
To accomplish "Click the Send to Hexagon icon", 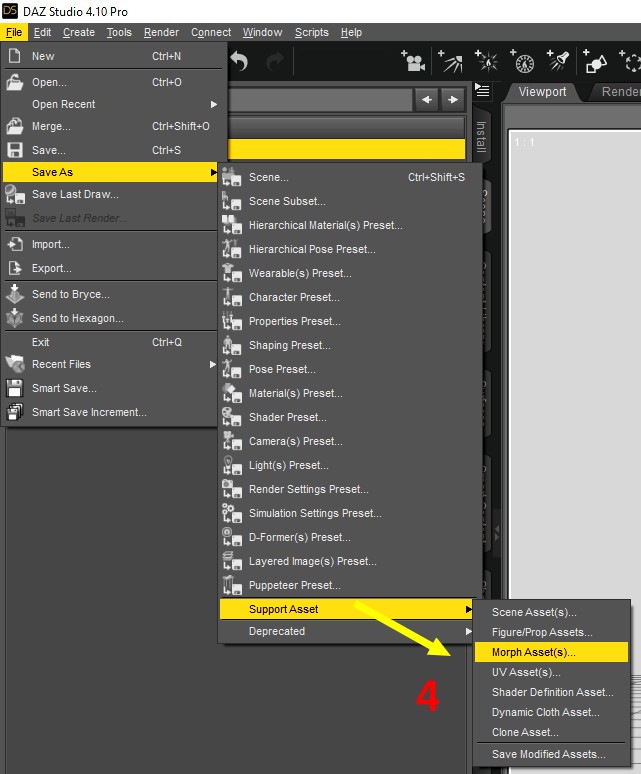I will 15,318.
